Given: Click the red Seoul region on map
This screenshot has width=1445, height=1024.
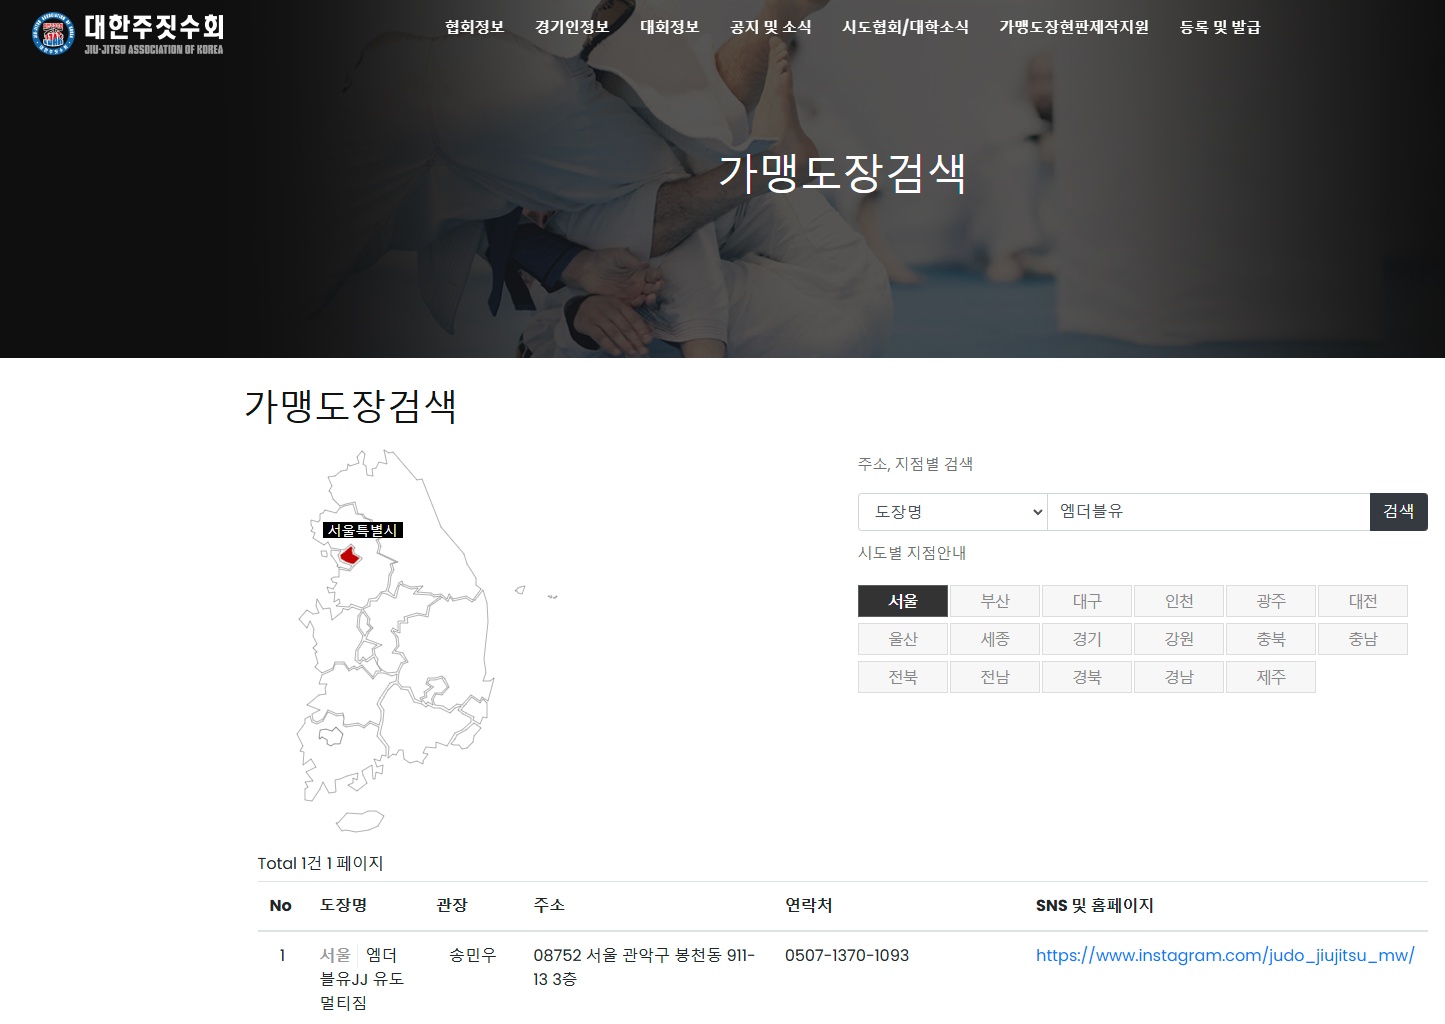Looking at the screenshot, I should click(349, 555).
